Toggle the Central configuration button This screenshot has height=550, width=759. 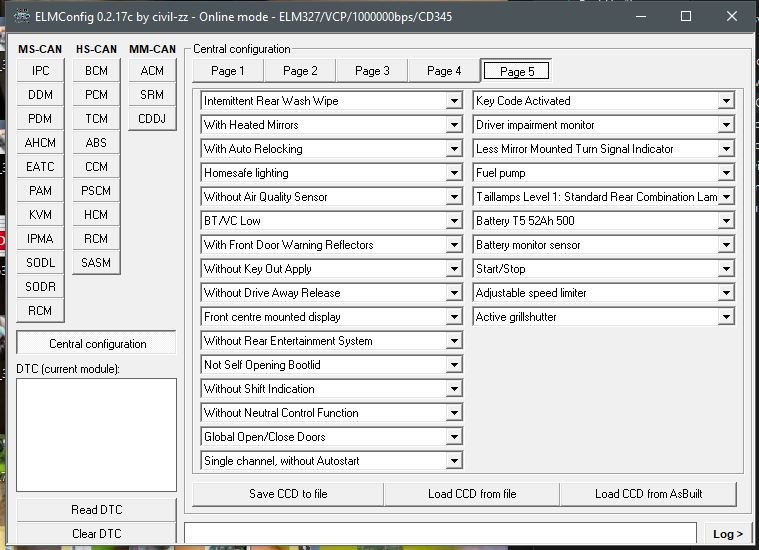click(x=97, y=343)
